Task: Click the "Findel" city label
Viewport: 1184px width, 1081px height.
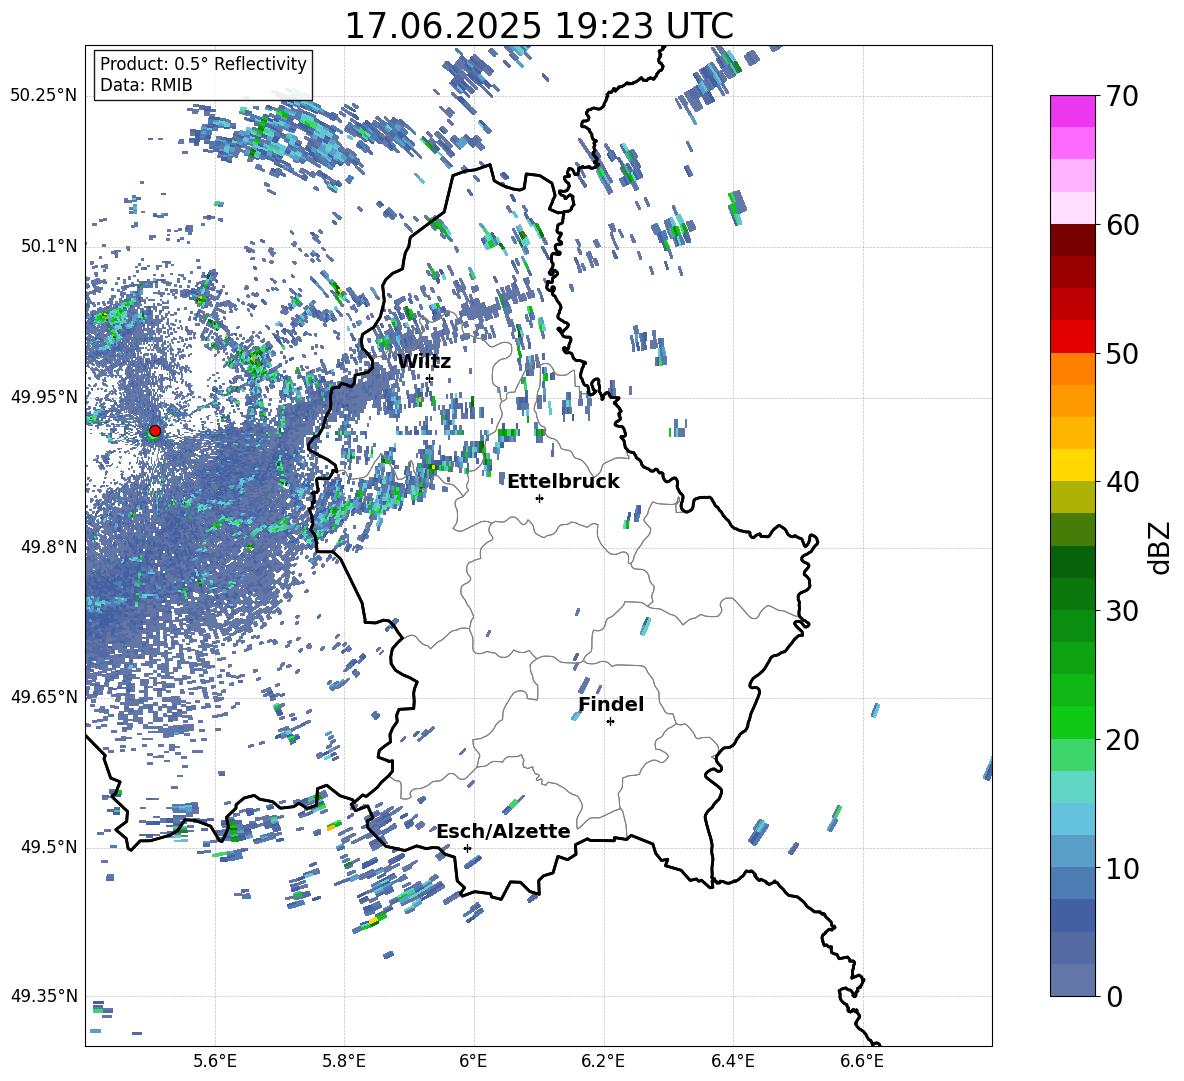Action: 611,704
